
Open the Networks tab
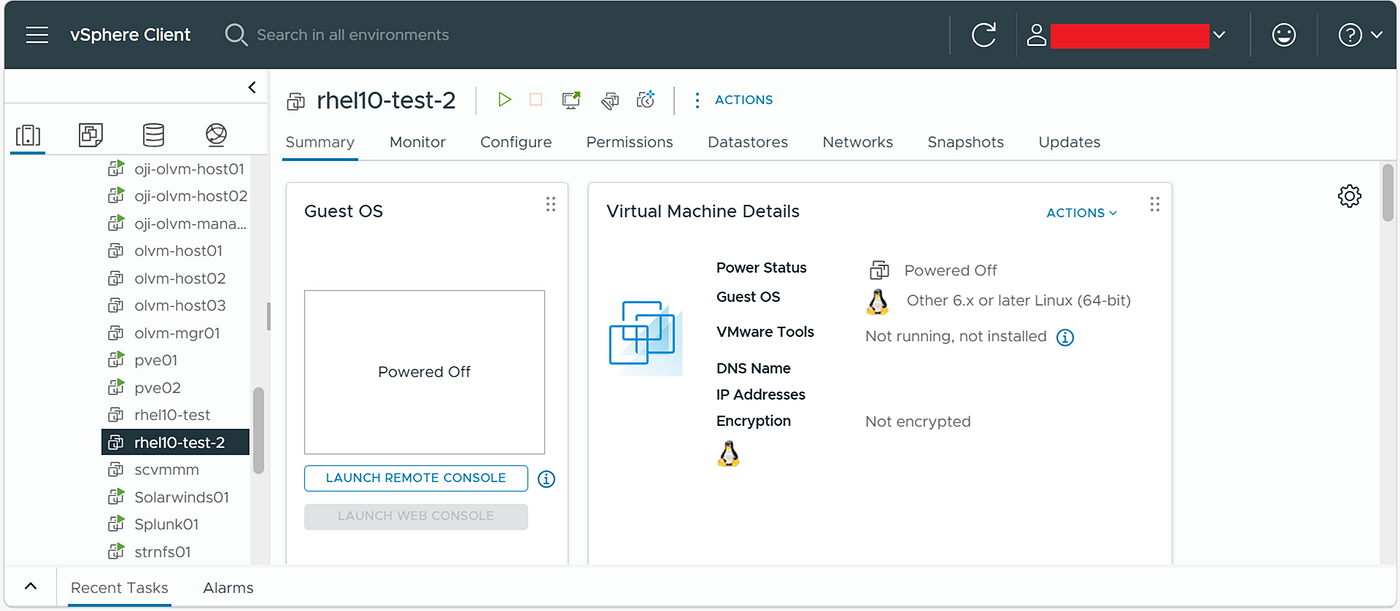(858, 142)
